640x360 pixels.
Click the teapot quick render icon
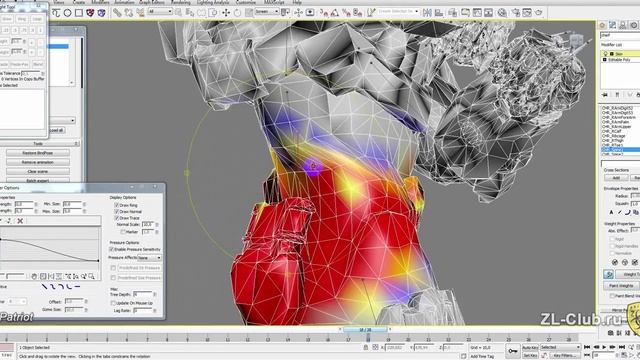[539, 13]
